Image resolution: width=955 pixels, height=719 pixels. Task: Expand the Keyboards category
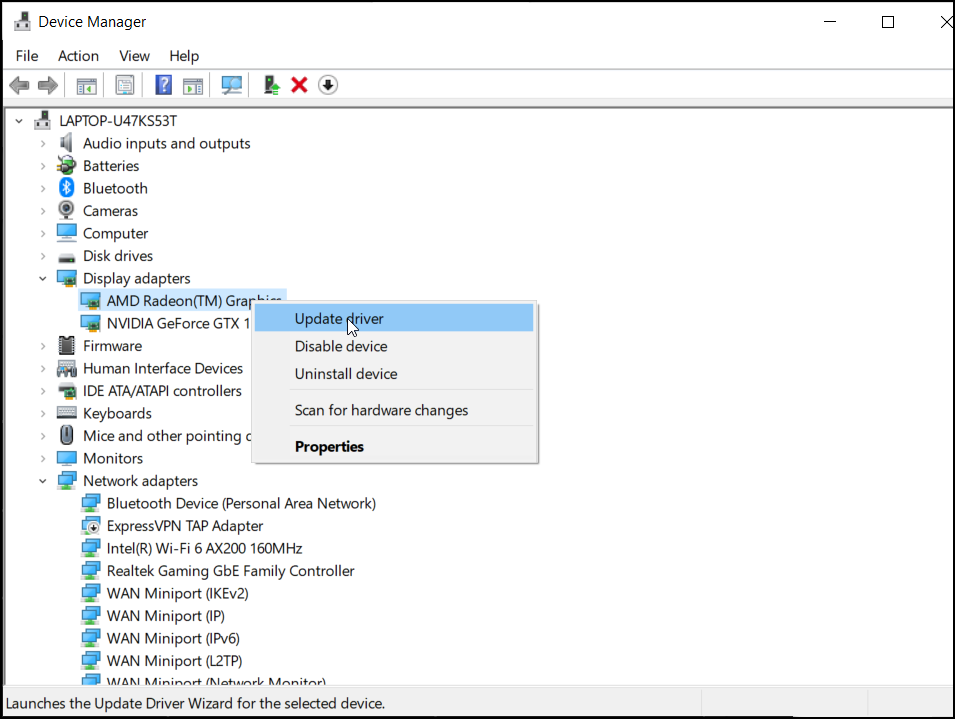coord(43,413)
